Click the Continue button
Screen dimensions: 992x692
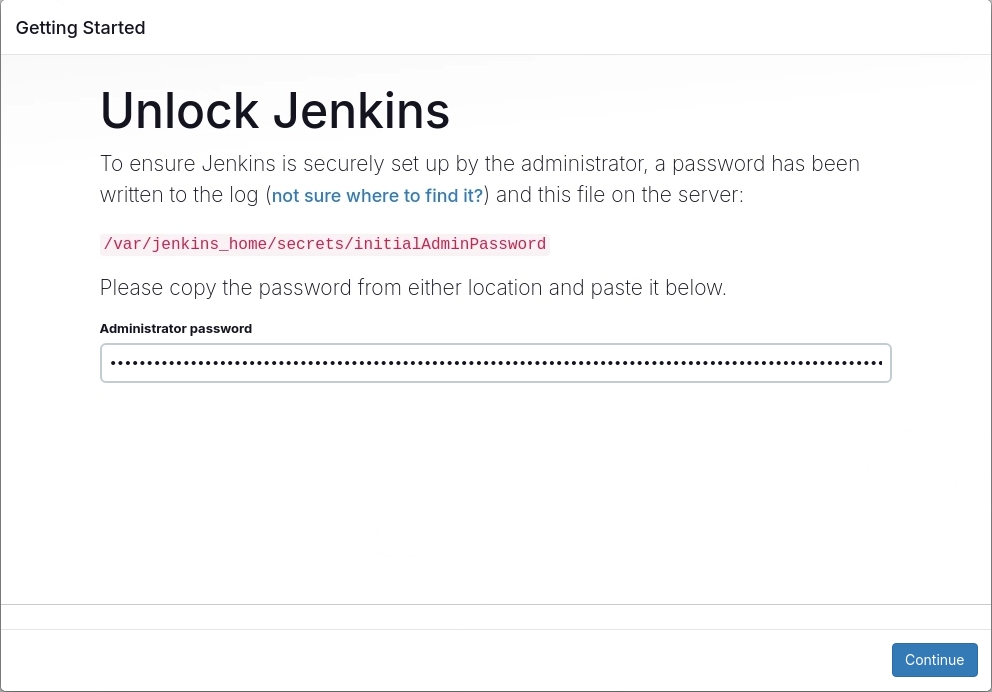click(x=934, y=660)
